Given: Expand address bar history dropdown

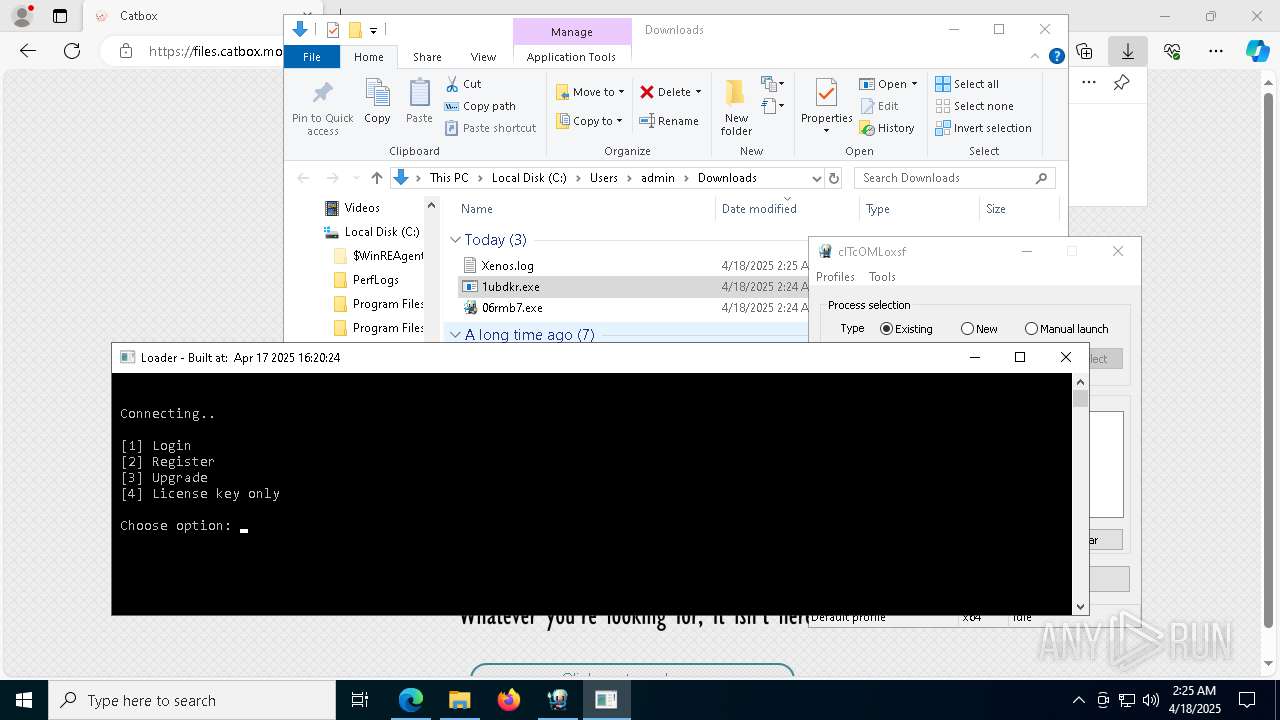Looking at the screenshot, I should 816,178.
